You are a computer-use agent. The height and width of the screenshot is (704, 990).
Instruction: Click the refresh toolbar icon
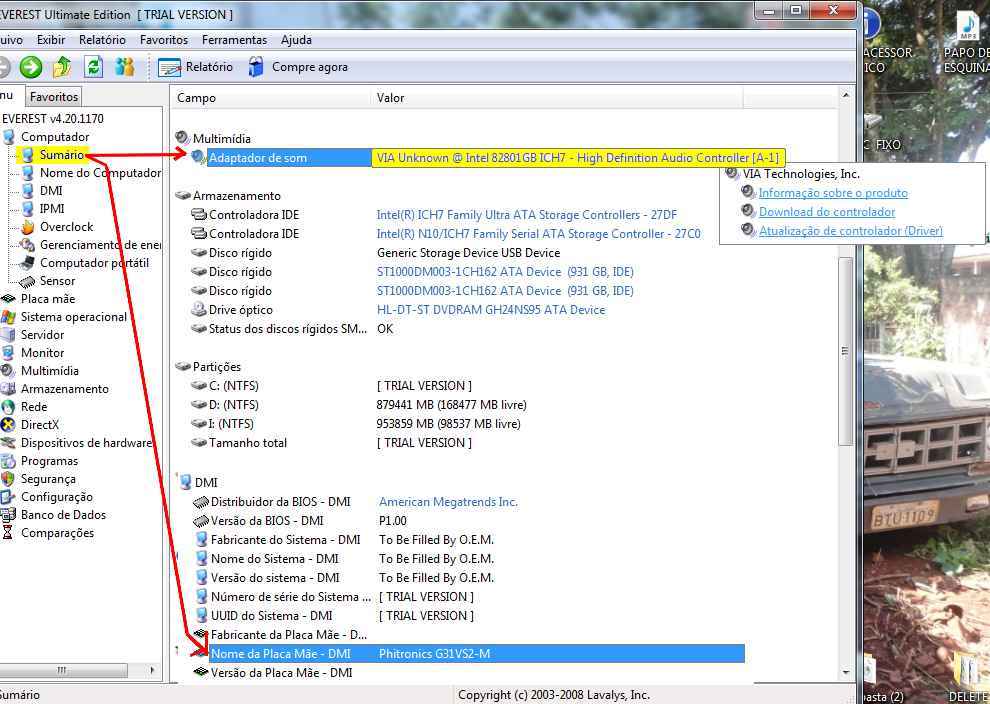[x=93, y=67]
